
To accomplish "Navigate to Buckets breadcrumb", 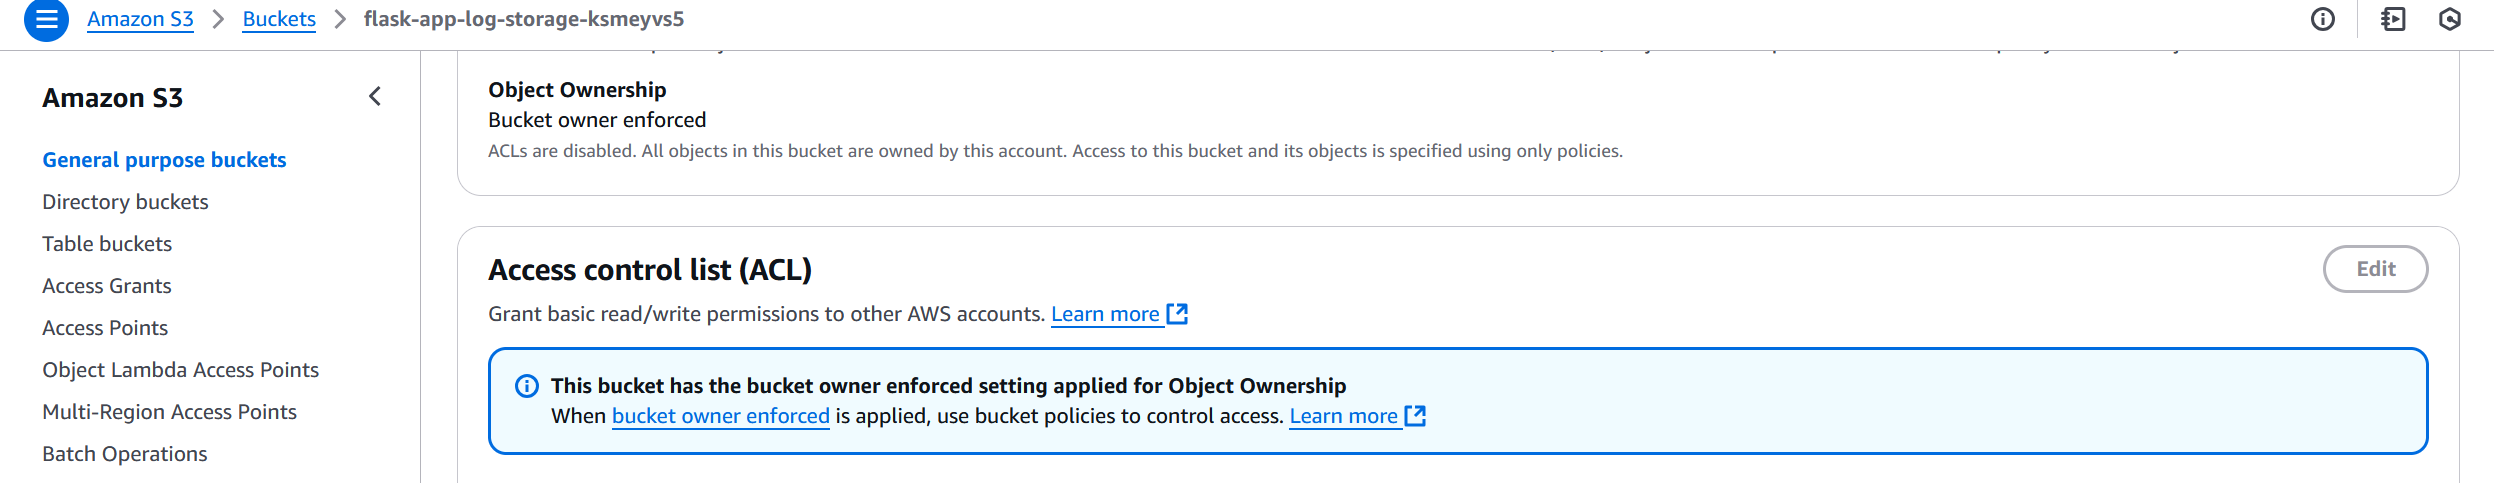I will (279, 19).
